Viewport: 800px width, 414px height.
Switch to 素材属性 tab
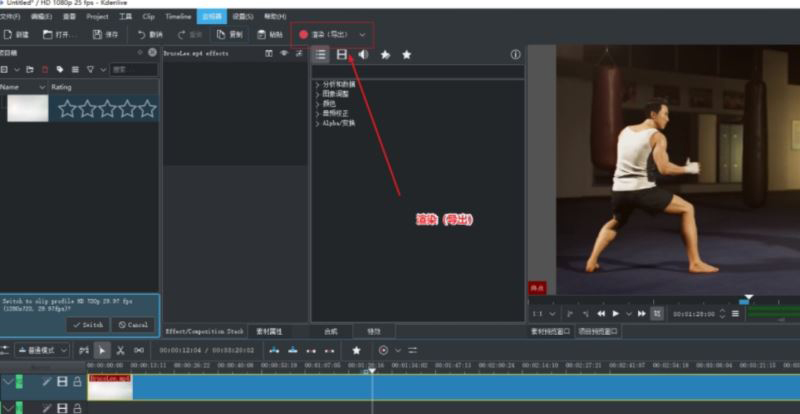[x=269, y=331]
